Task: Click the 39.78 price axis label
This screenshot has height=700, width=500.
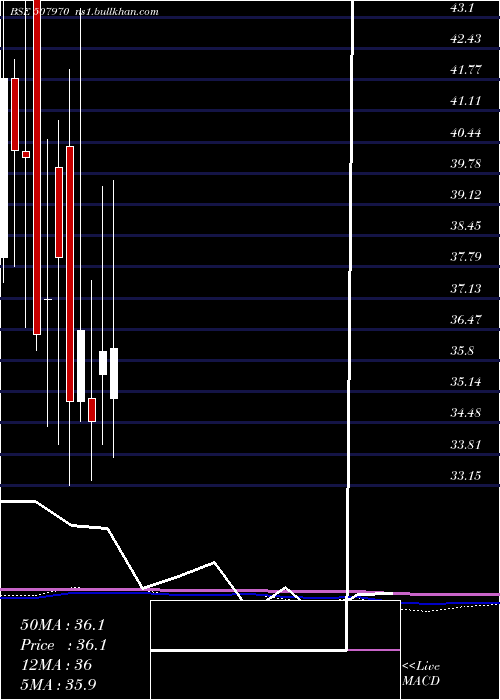Action: (466, 164)
